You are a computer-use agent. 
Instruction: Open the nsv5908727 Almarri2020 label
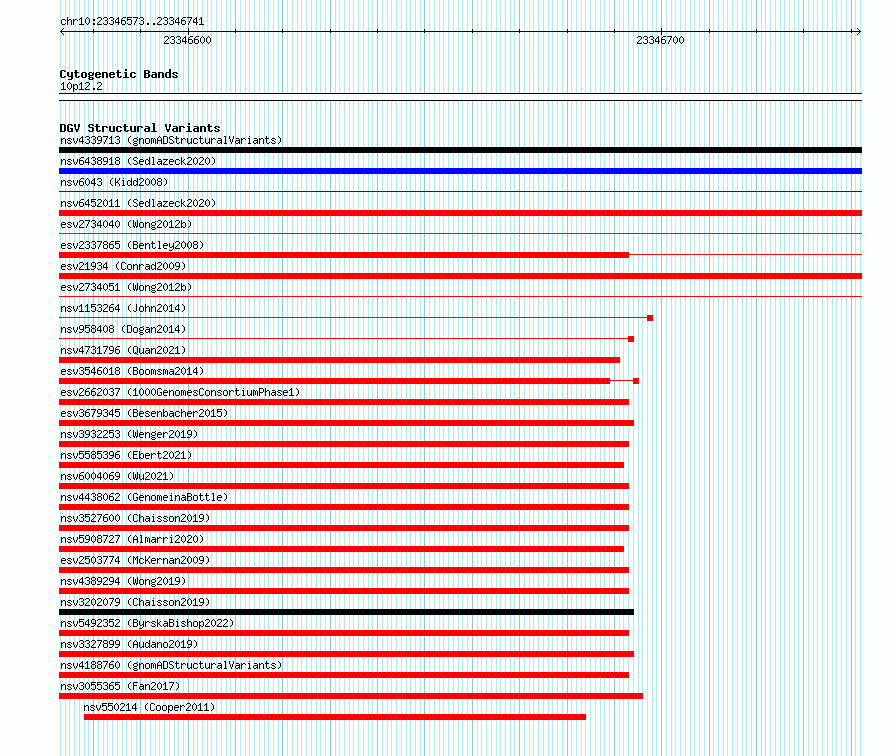click(x=132, y=539)
